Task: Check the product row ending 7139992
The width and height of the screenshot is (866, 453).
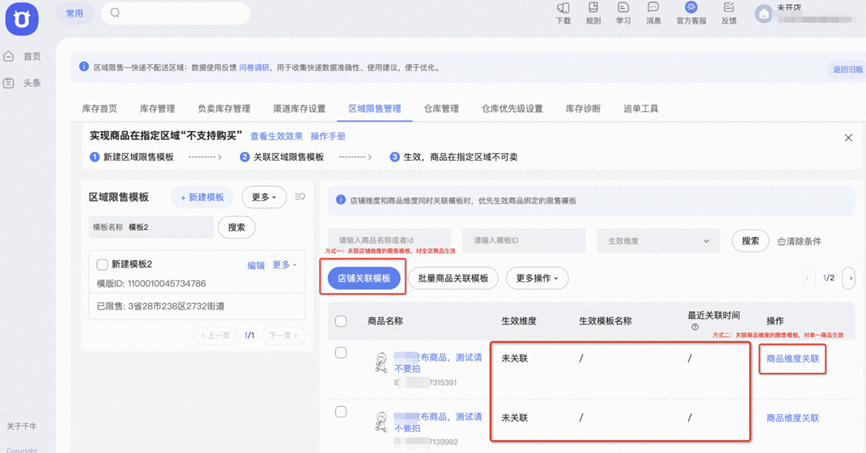Action: 341,412
